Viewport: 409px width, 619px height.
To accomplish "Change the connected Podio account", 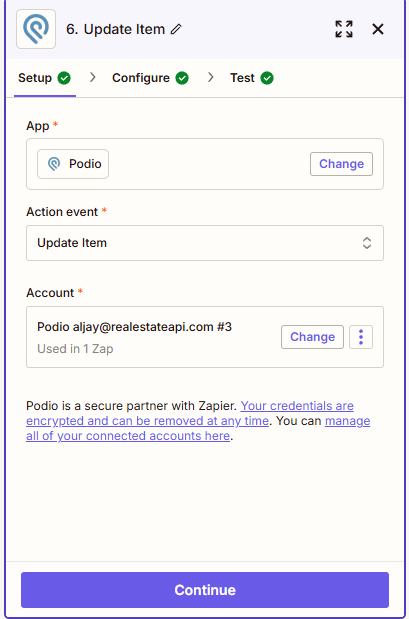I will click(x=312, y=337).
